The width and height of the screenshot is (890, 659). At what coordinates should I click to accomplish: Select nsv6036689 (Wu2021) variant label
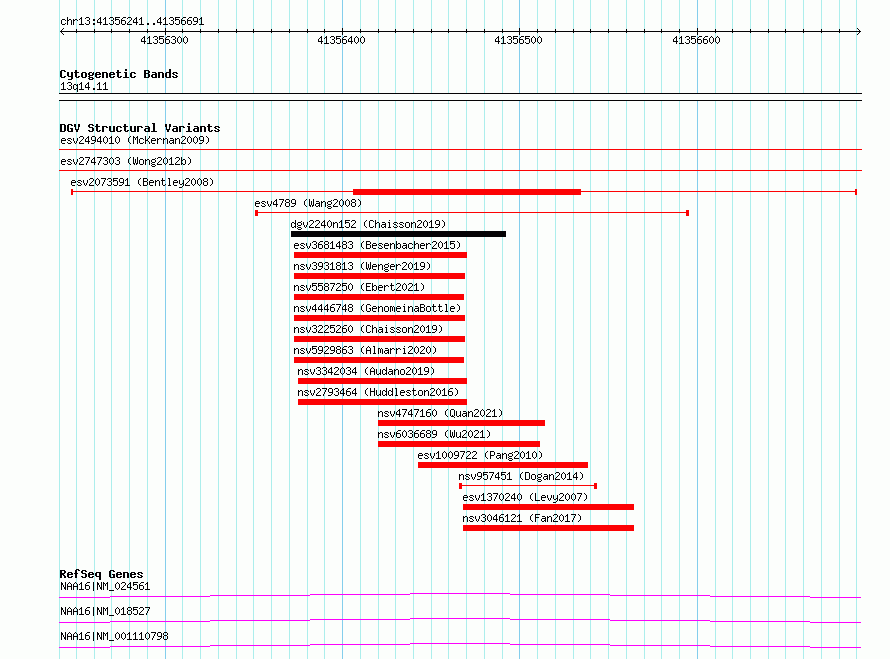[x=434, y=434]
